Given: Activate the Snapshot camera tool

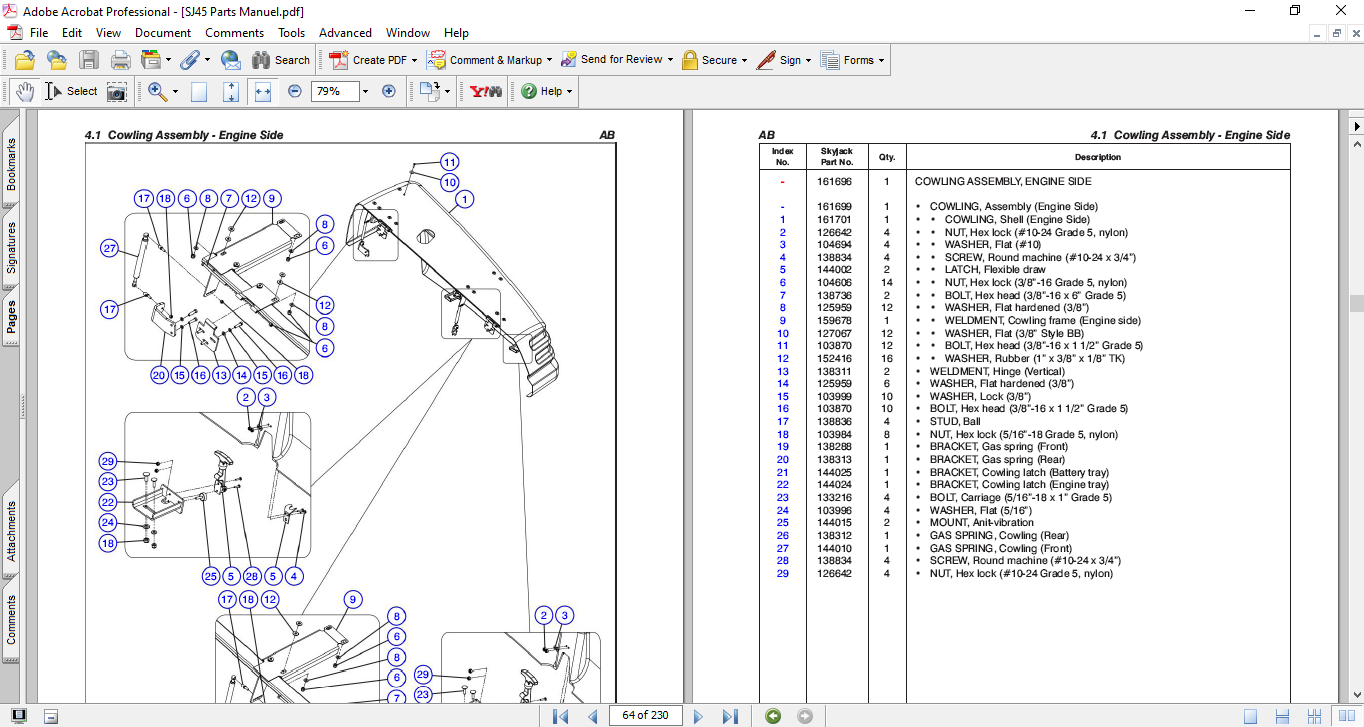Looking at the screenshot, I should pyautogui.click(x=117, y=91).
